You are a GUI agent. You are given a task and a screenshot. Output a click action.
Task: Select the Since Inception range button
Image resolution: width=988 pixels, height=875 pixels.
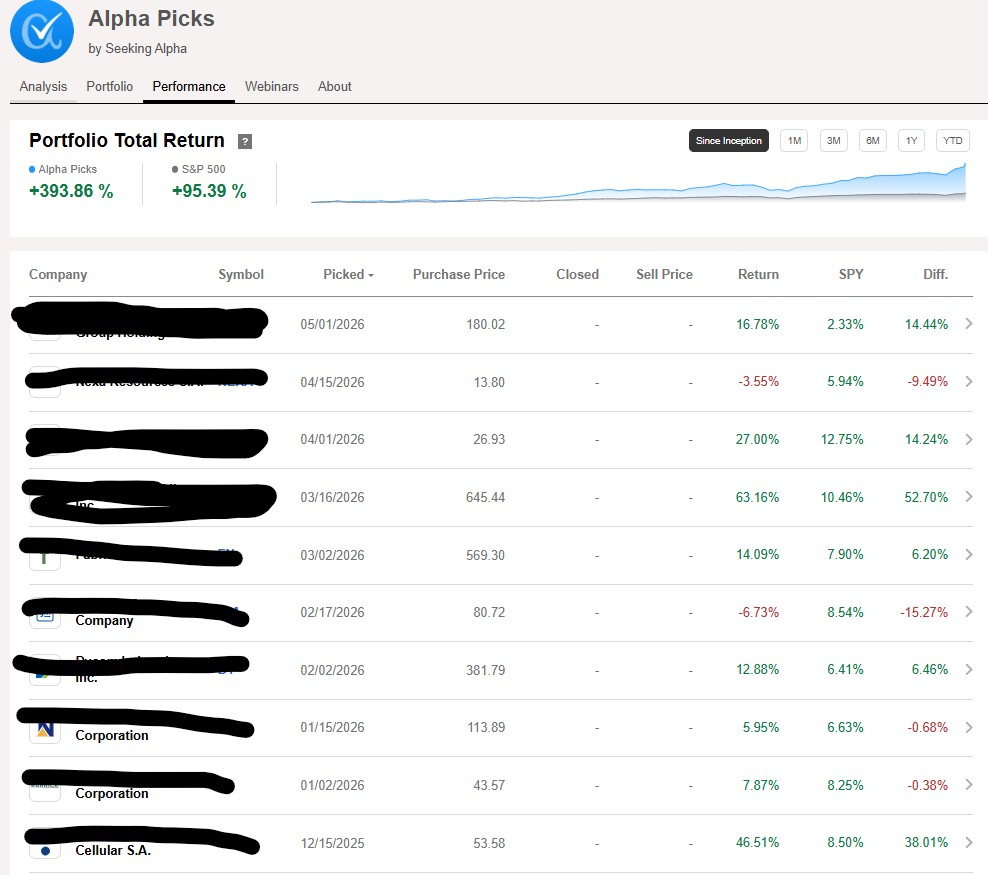pos(728,140)
